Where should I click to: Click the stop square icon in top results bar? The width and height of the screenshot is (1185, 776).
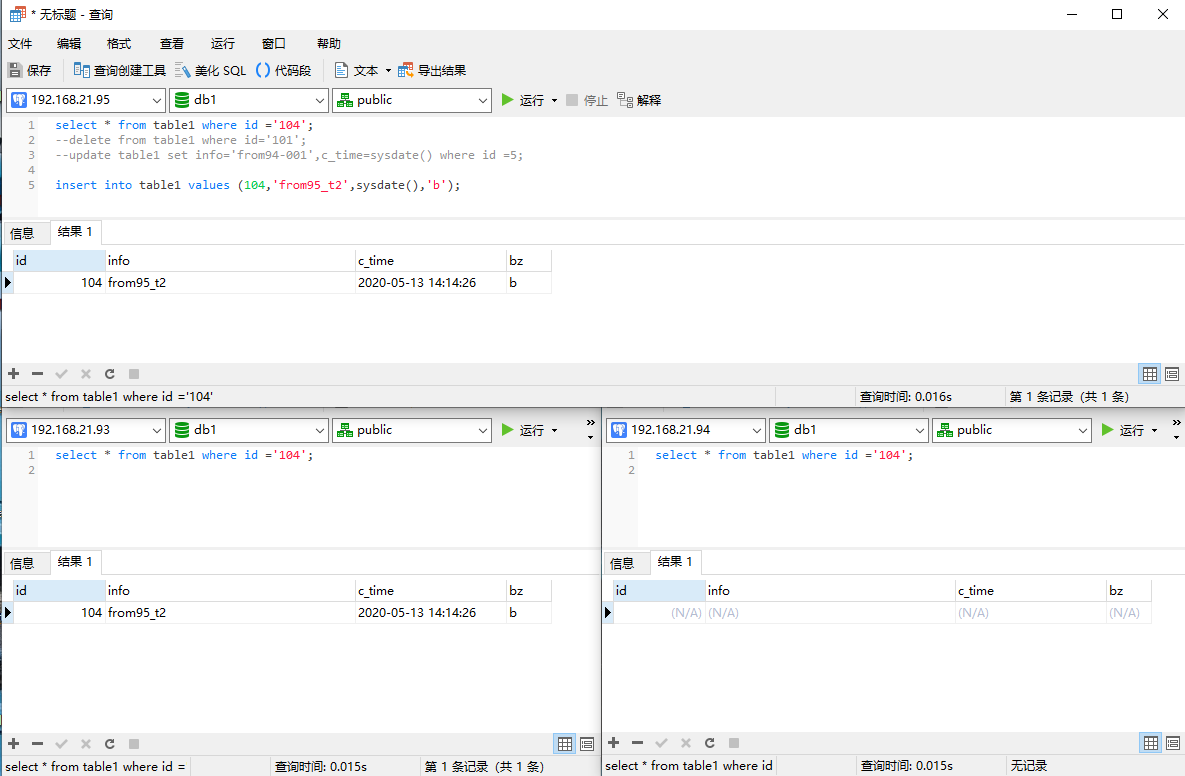[134, 374]
